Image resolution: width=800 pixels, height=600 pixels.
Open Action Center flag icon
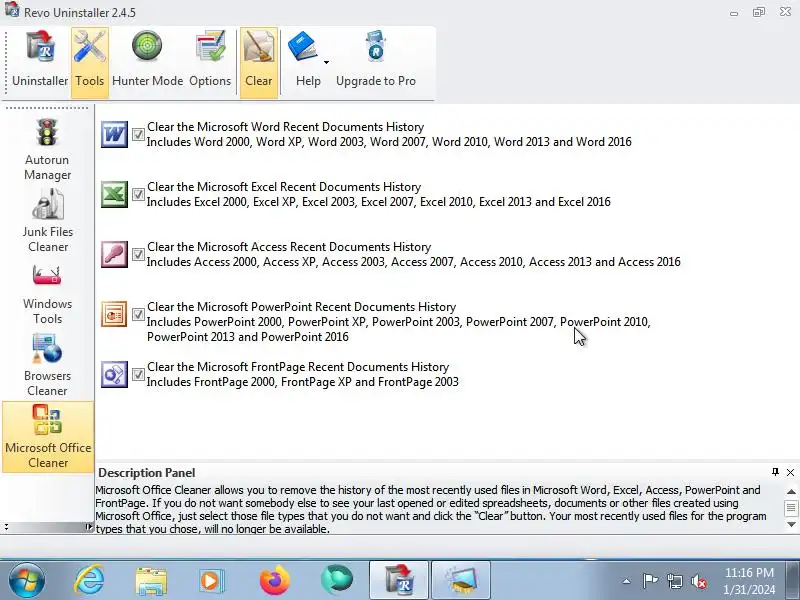[650, 581]
